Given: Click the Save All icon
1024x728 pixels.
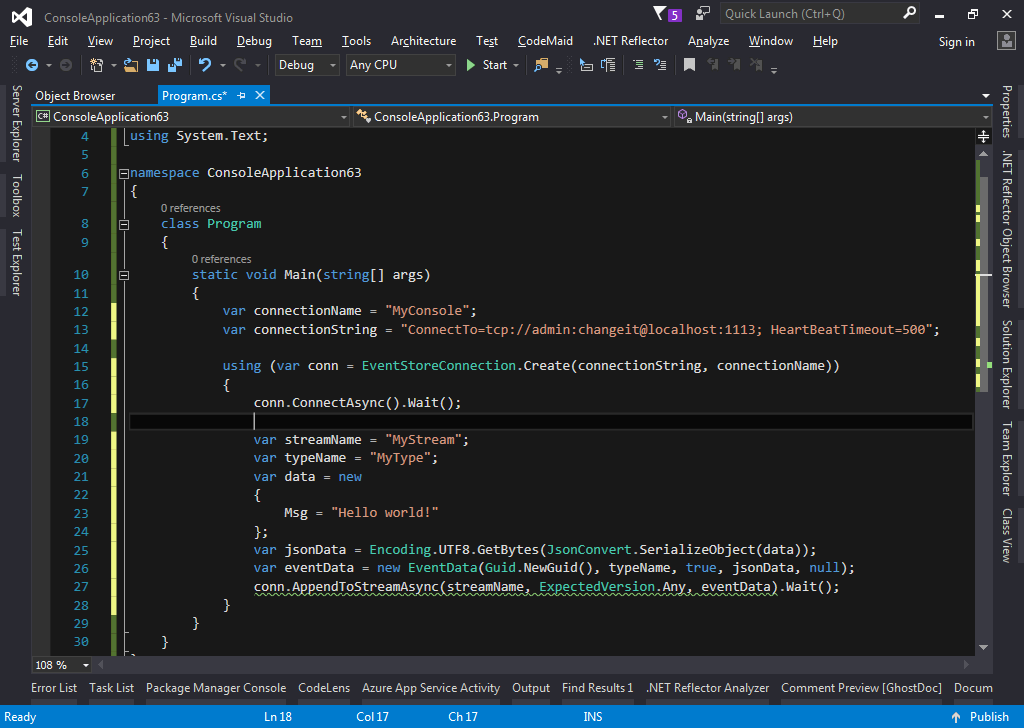Looking at the screenshot, I should (175, 65).
